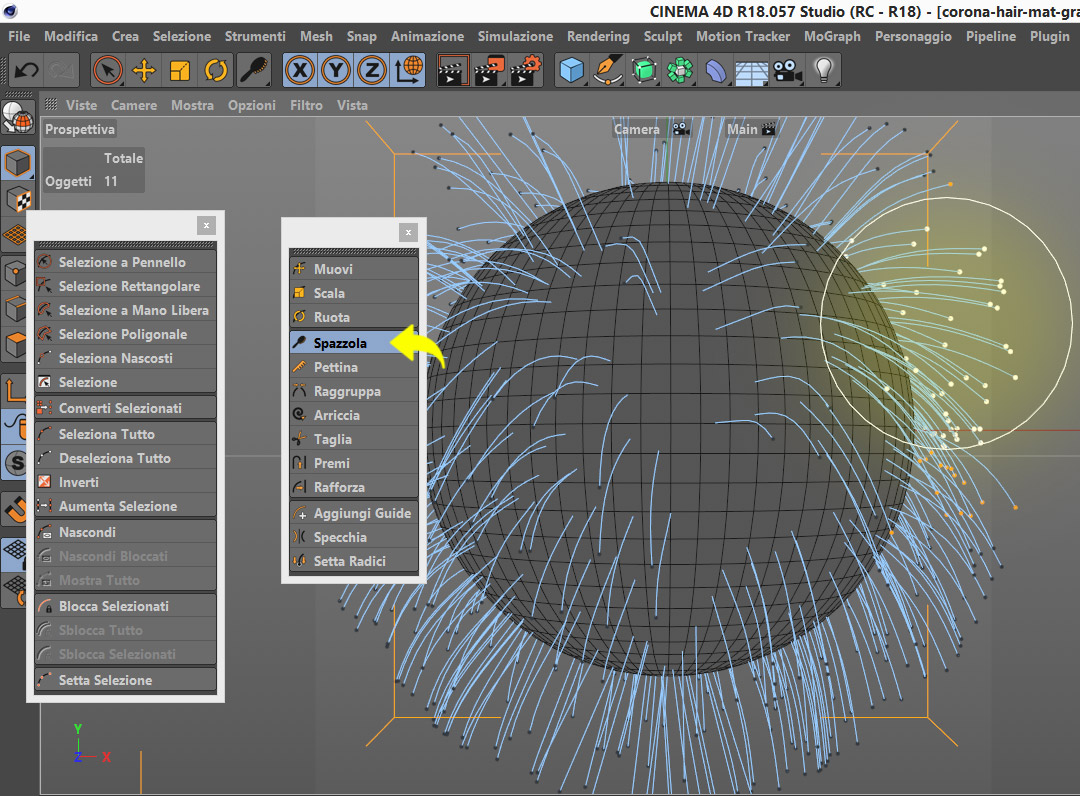Click Blocca Selezionati

(125, 606)
